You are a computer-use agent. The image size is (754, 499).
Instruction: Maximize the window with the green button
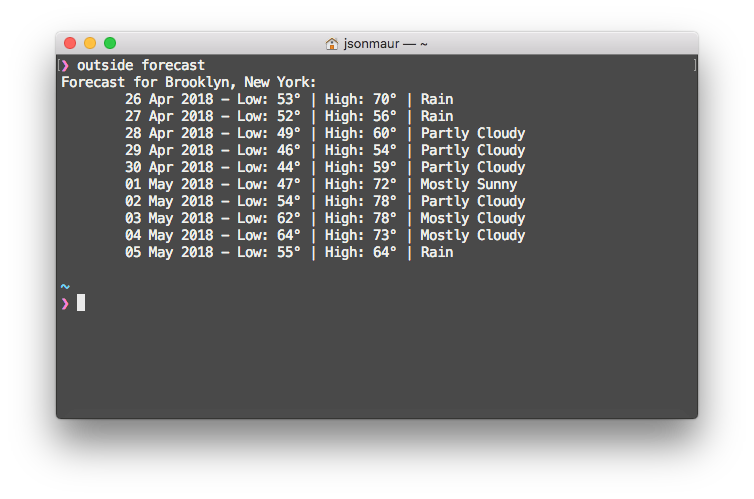click(x=110, y=43)
